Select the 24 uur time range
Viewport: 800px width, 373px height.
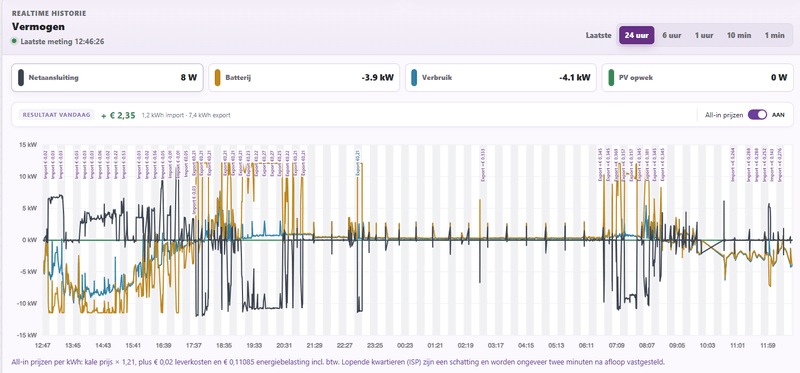coord(636,36)
